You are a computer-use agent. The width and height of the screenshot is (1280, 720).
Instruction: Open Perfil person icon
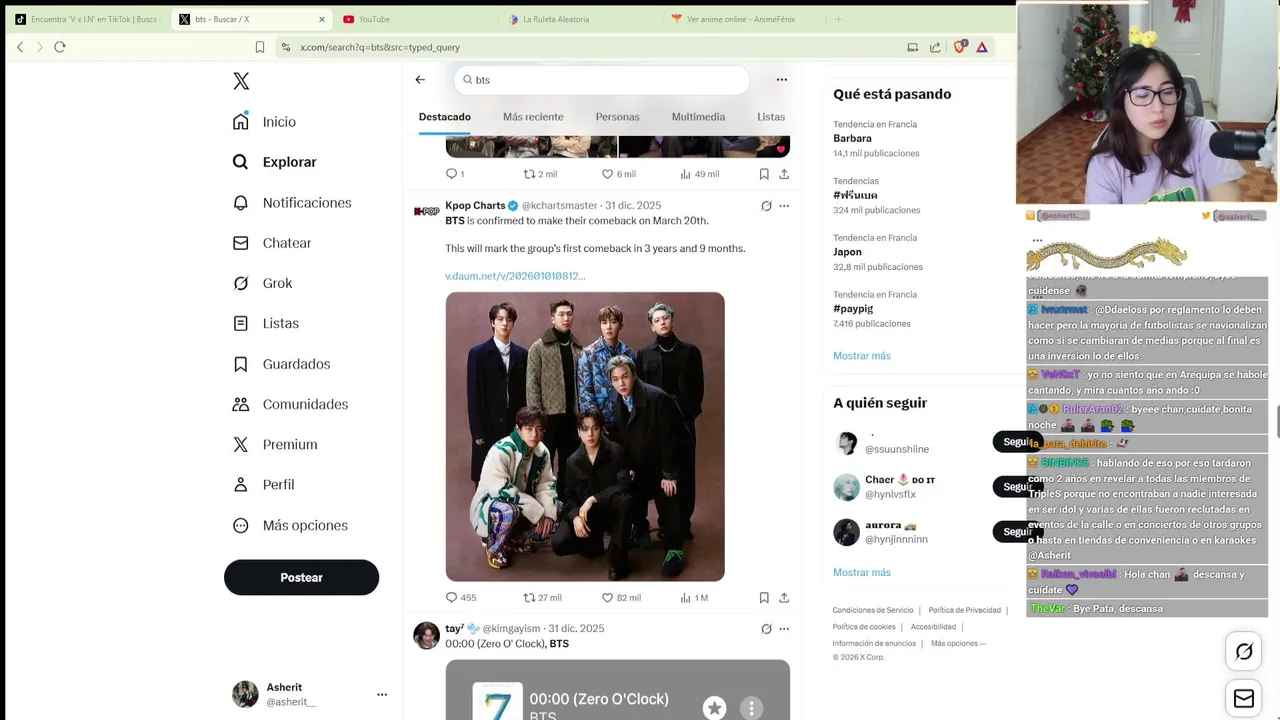[x=241, y=484]
